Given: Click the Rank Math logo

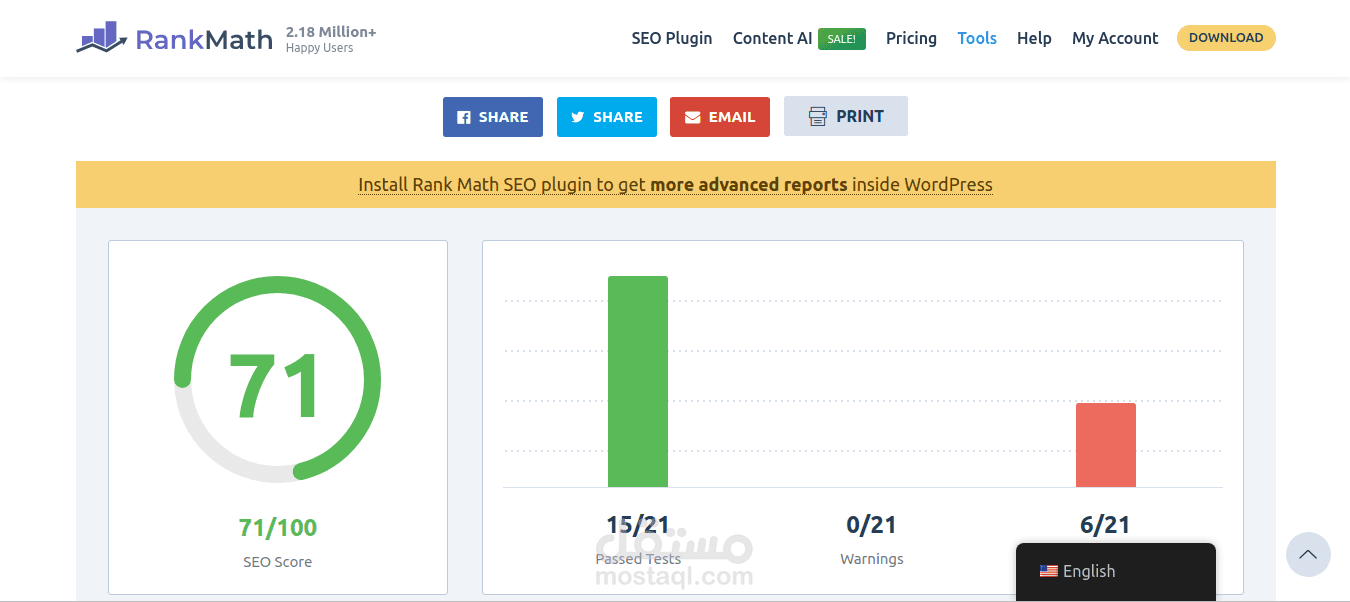Looking at the screenshot, I should point(174,39).
